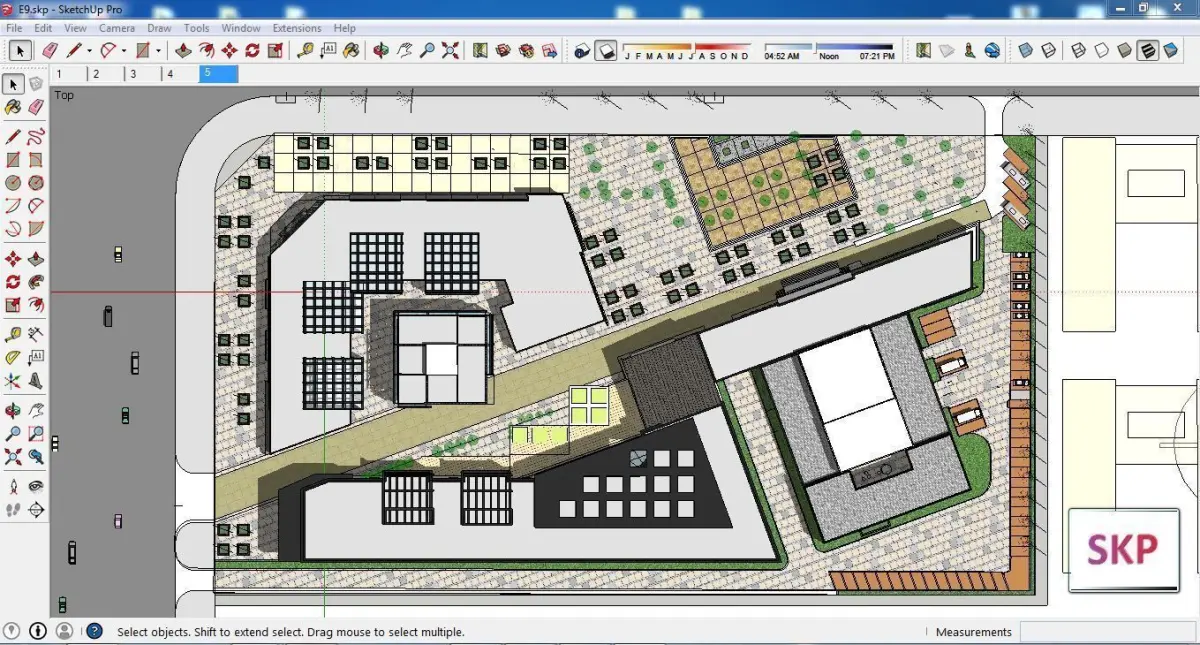Select the Axes tool in left toolbar

click(13, 381)
